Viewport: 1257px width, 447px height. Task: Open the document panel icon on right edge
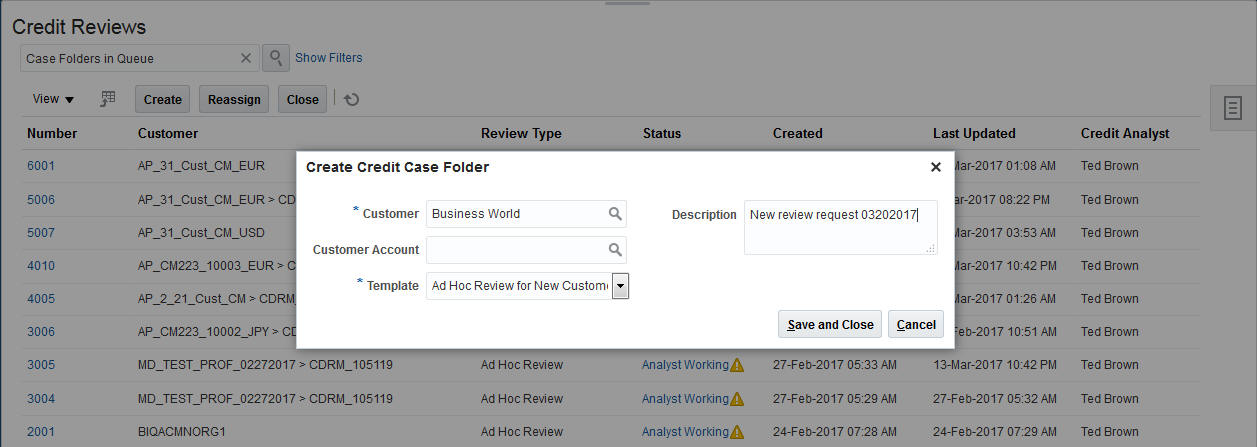tap(1233, 107)
